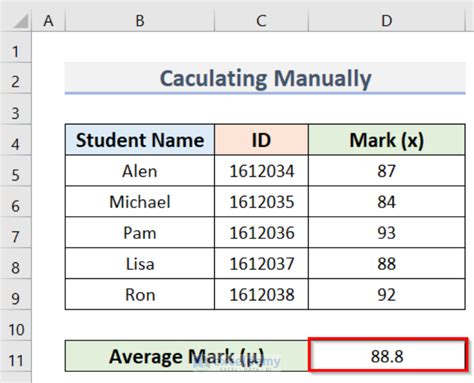Select the Mark (x) header cell
This screenshot has width=474, height=383.
387,140
